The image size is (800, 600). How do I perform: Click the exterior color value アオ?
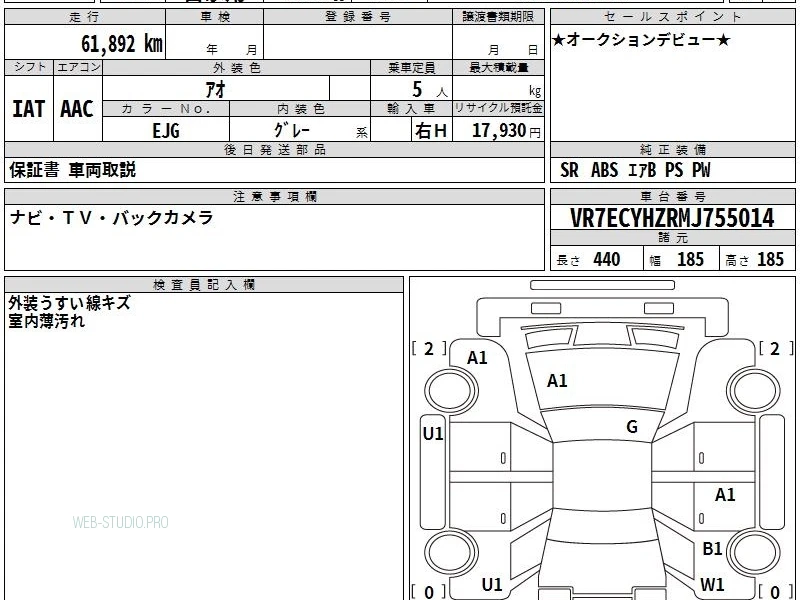point(216,89)
